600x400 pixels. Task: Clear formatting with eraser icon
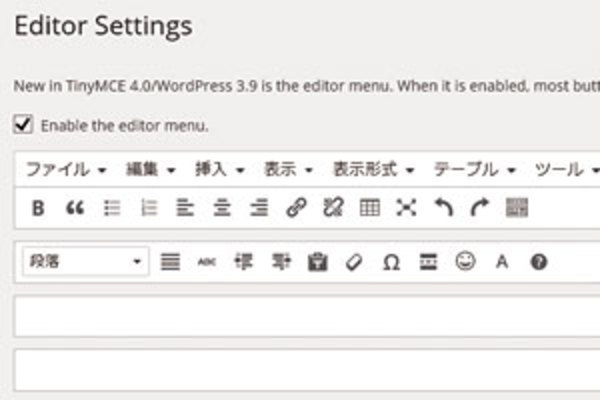point(354,263)
